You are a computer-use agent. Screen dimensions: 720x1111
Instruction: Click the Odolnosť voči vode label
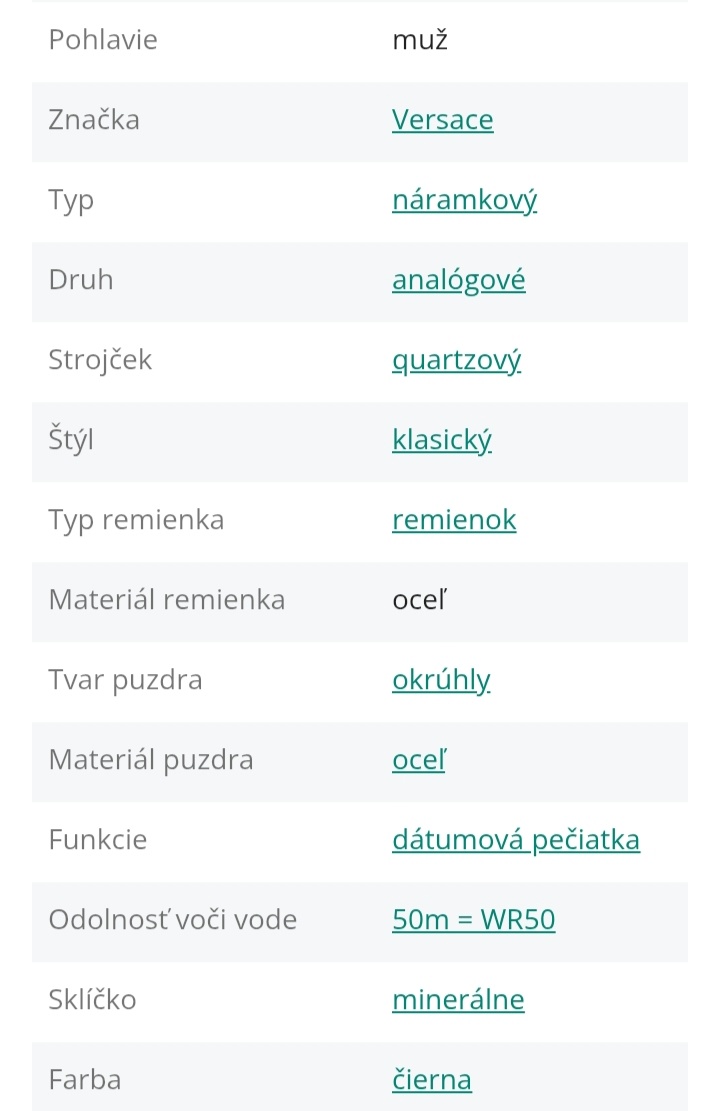(172, 920)
